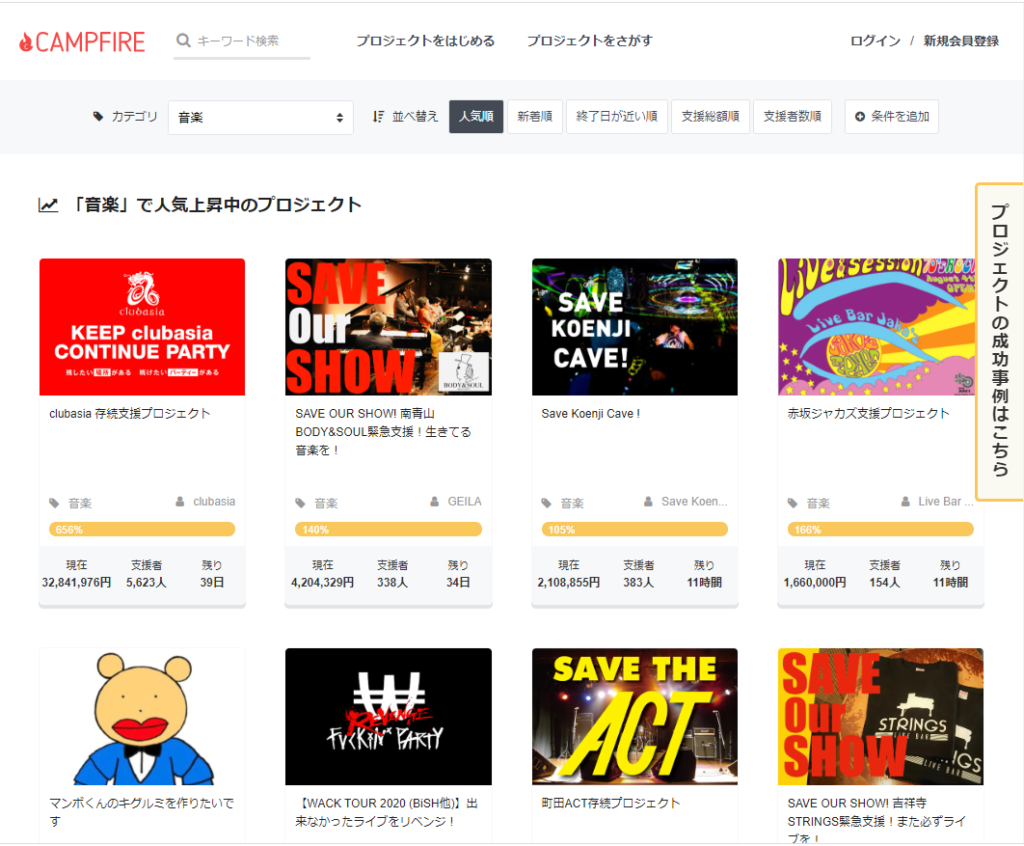1024x846 pixels.
Task: Click the user icon beside clubasia owner
Action: tap(180, 502)
